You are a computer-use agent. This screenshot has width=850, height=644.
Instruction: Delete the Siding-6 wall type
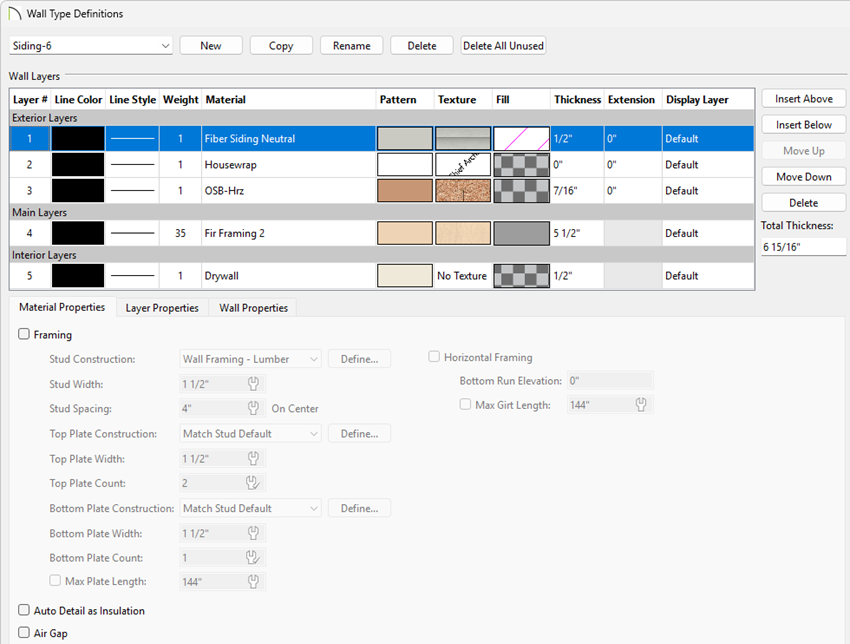click(422, 46)
